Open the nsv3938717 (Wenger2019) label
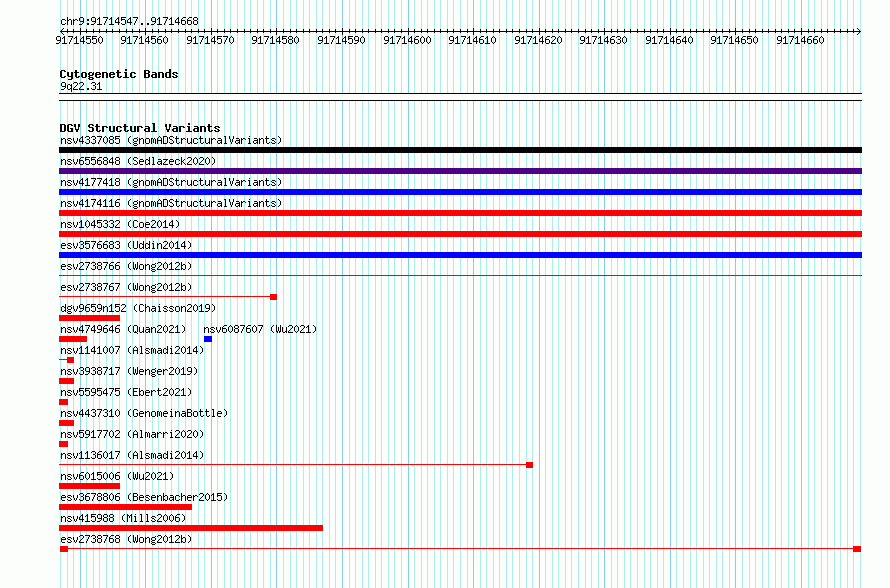The image size is (890, 588). (129, 371)
